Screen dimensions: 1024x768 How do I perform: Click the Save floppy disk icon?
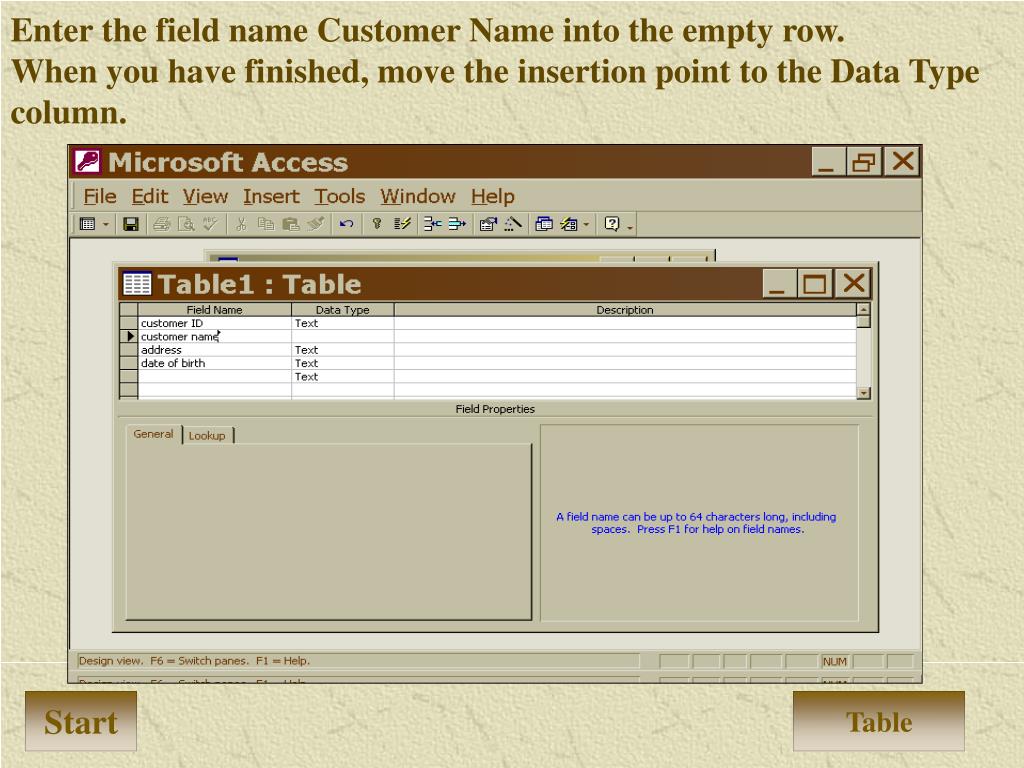[x=131, y=224]
